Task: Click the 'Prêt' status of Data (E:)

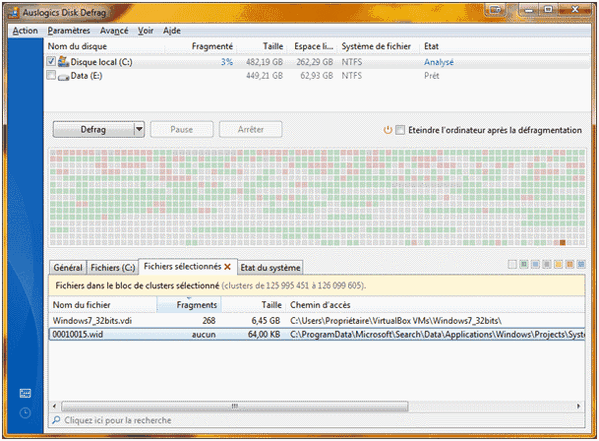Action: pyautogui.click(x=431, y=76)
